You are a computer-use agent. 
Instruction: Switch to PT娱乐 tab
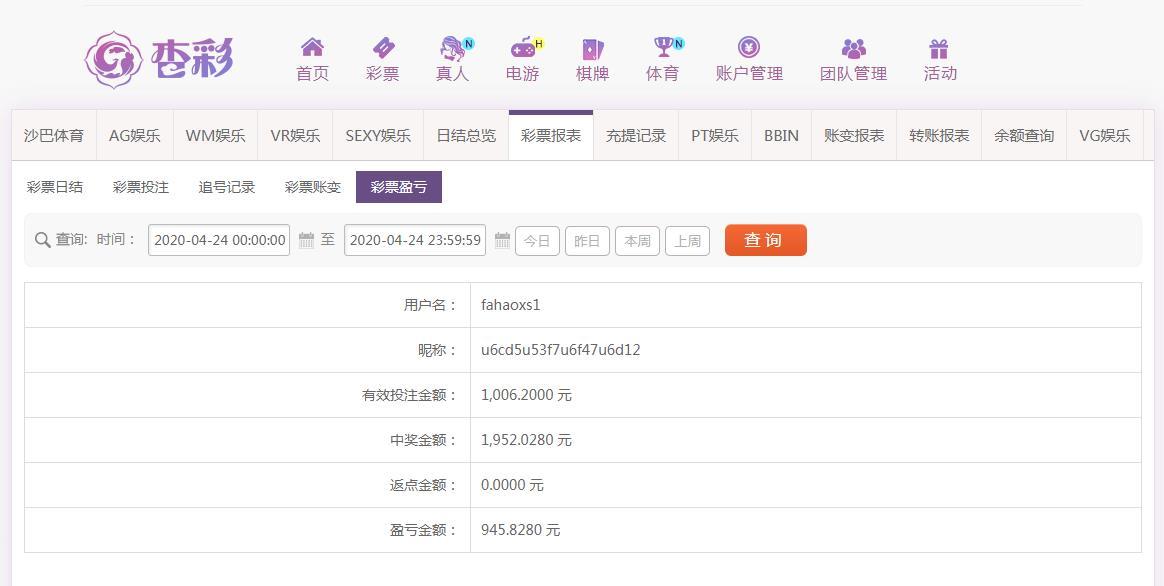pyautogui.click(x=715, y=136)
